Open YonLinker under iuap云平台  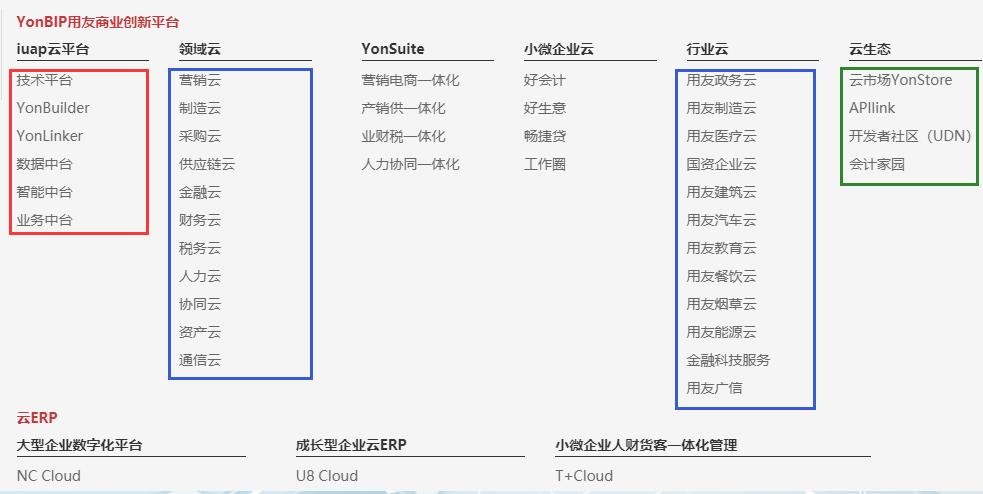50,136
